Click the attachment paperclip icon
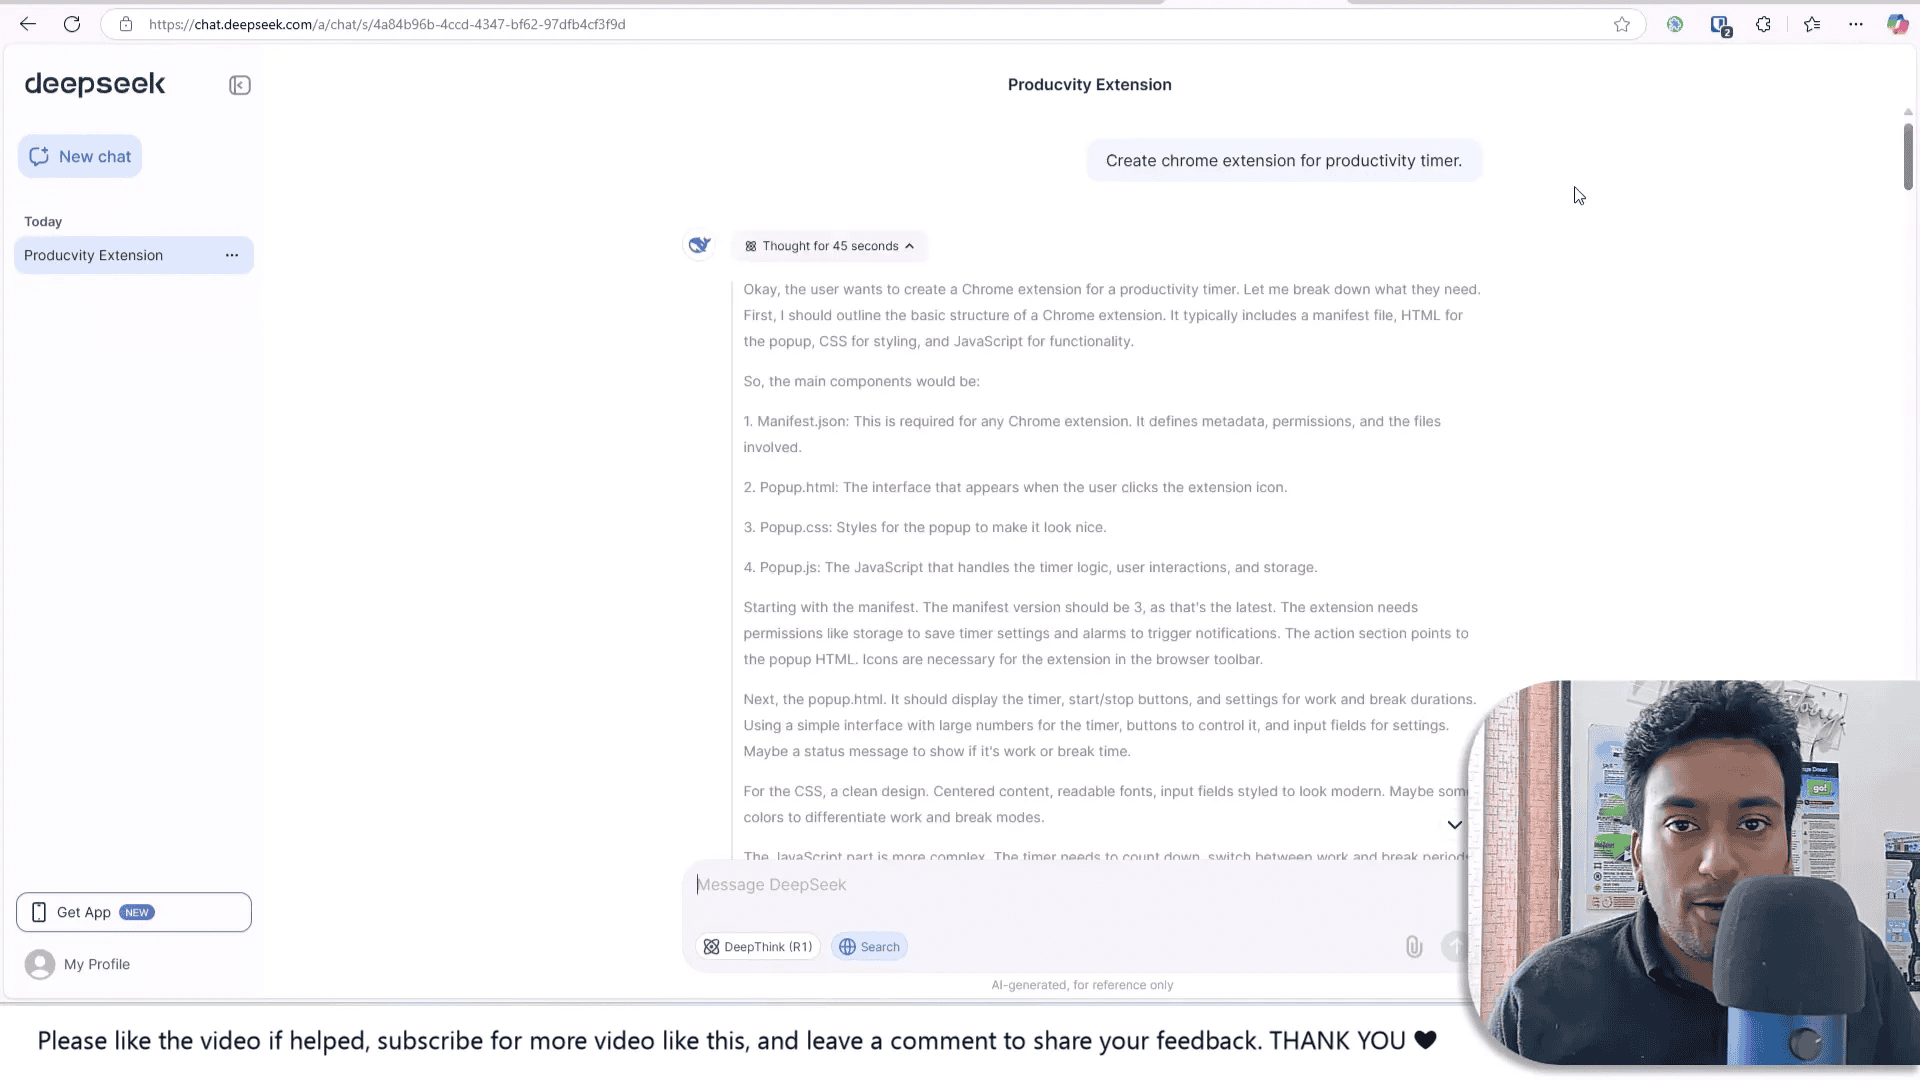Screen dimensions: 1920x1080 coord(1415,945)
